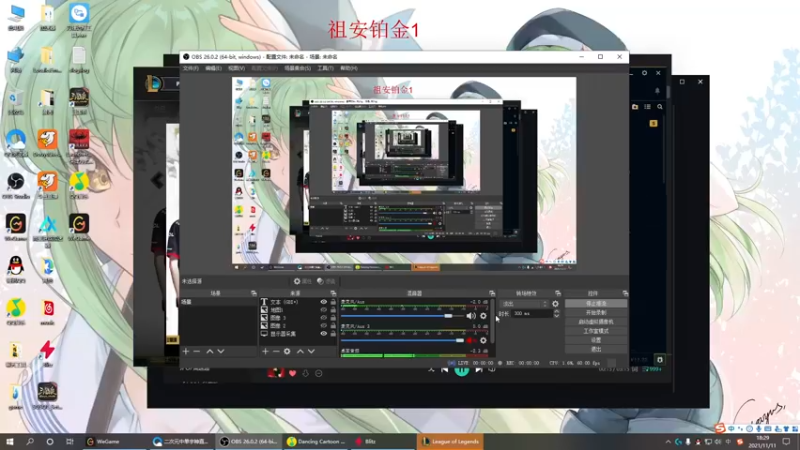Open the 麦克风/Aux audio settings gear

click(x=483, y=316)
